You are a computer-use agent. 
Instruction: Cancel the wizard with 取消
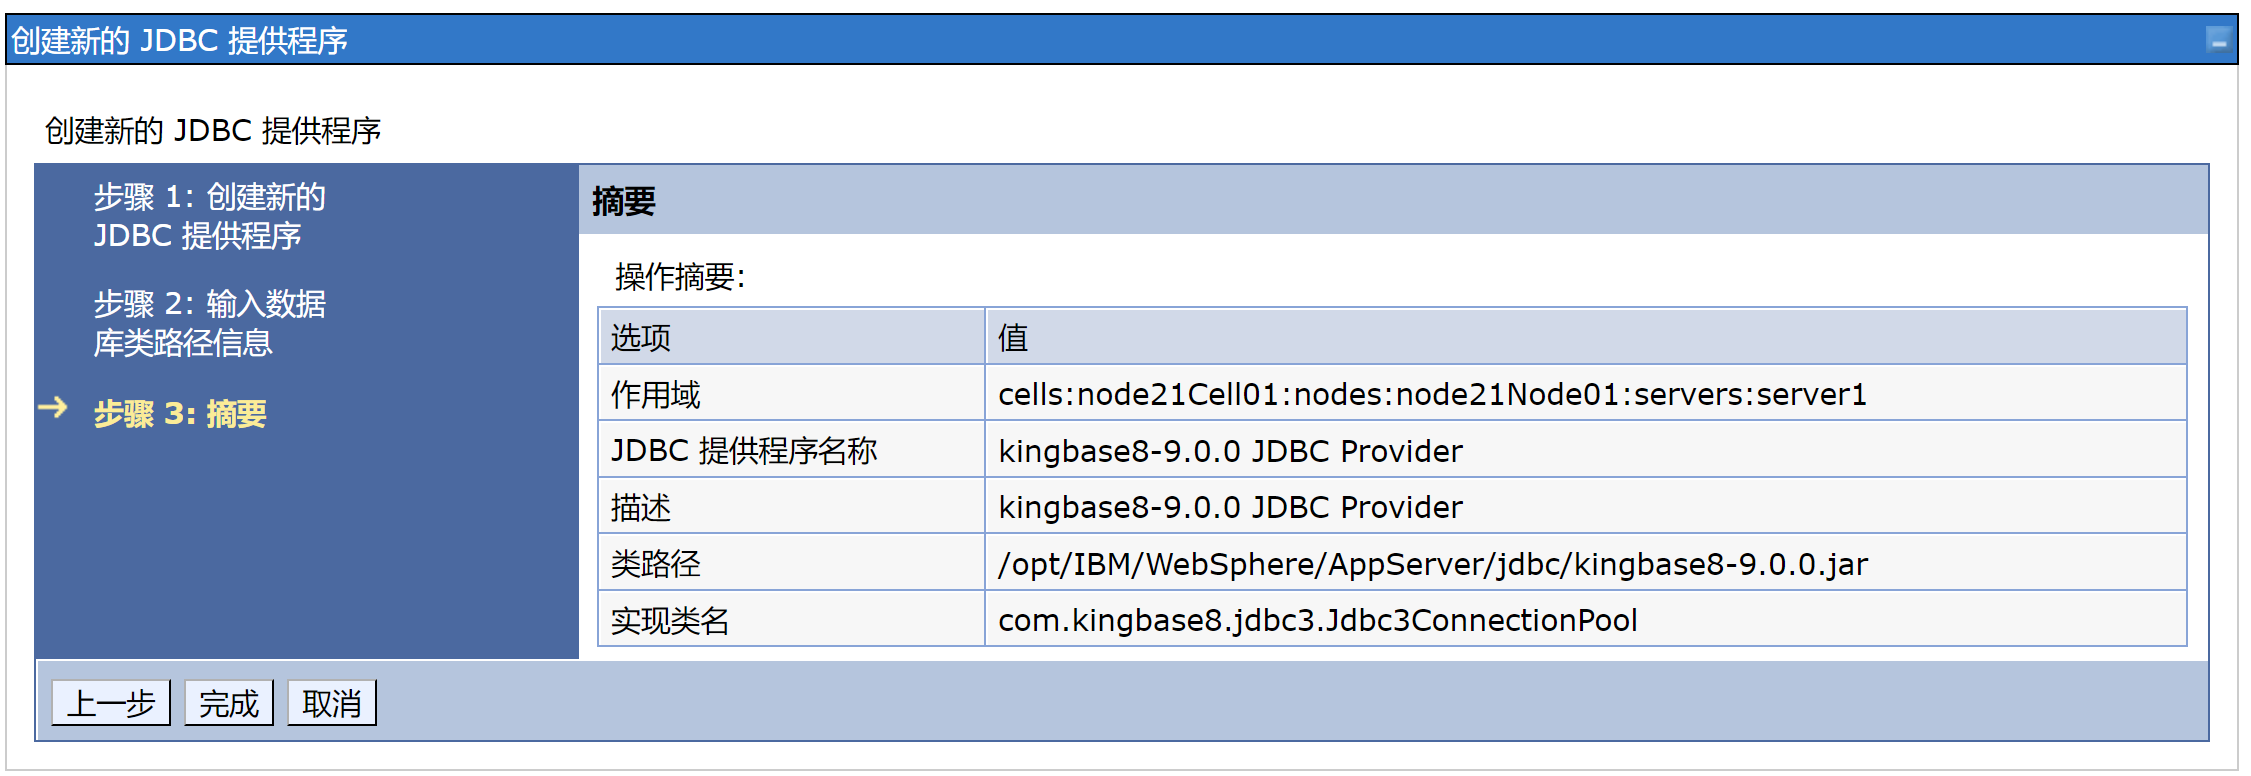(331, 704)
